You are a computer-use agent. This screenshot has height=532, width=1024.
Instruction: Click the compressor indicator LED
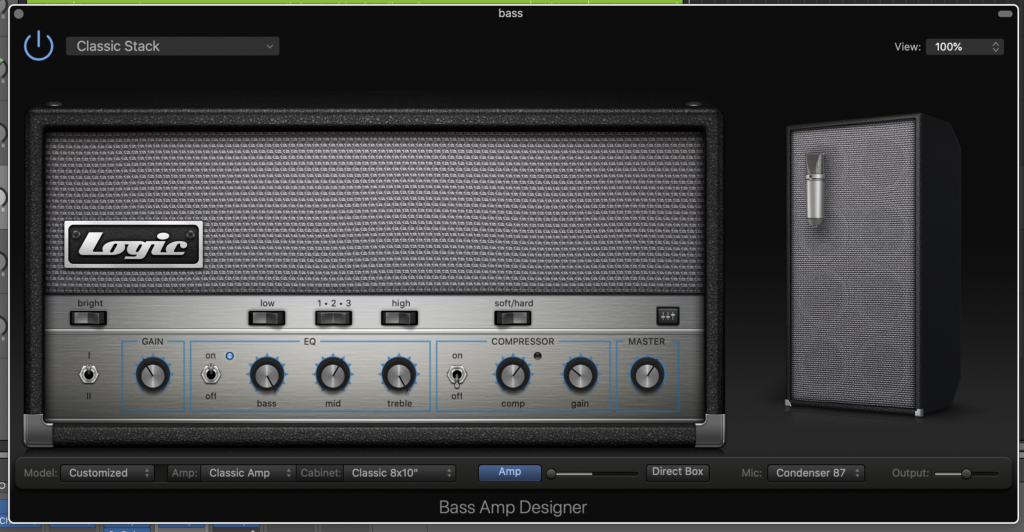[x=537, y=356]
